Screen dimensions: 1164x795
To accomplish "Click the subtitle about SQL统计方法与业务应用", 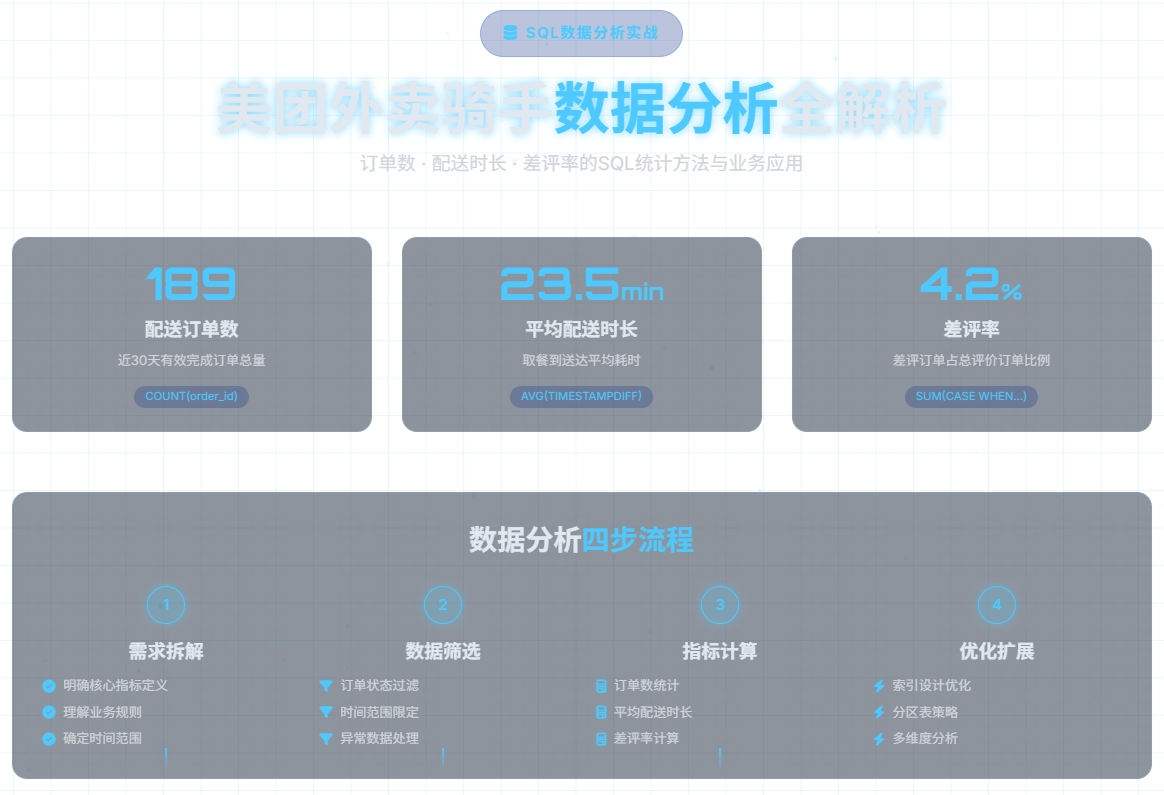I will (581, 163).
